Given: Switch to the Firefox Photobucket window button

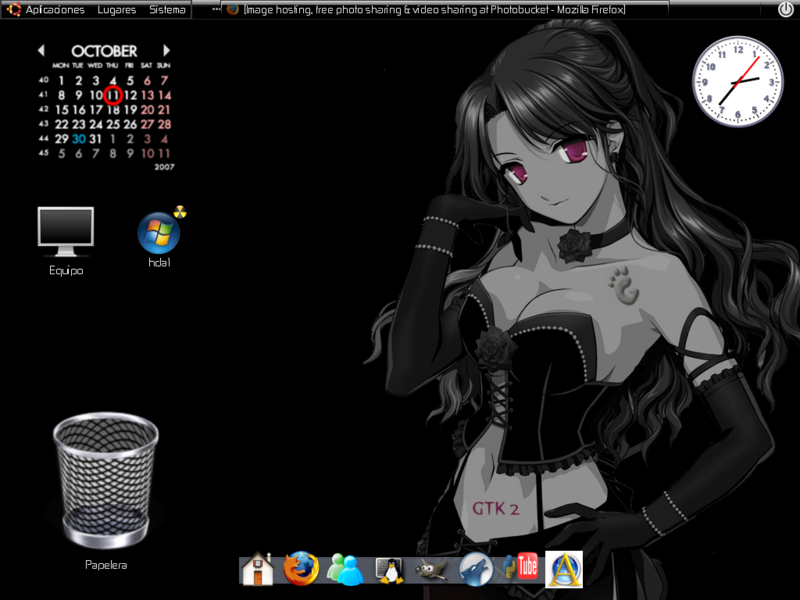Looking at the screenshot, I should 425,9.
